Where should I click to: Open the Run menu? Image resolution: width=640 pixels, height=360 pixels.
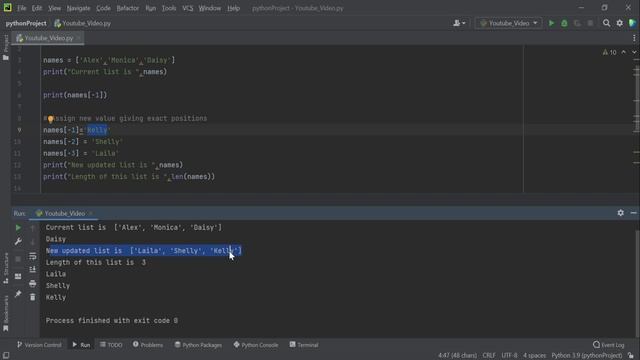(151, 8)
